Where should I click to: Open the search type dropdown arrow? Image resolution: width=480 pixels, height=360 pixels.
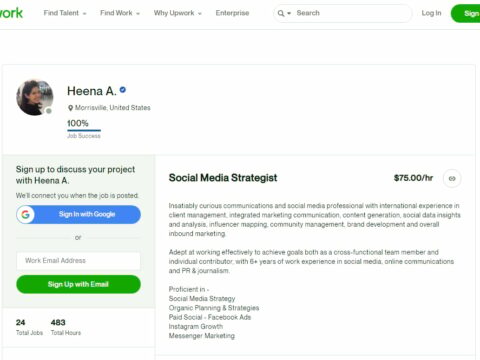[x=289, y=13]
